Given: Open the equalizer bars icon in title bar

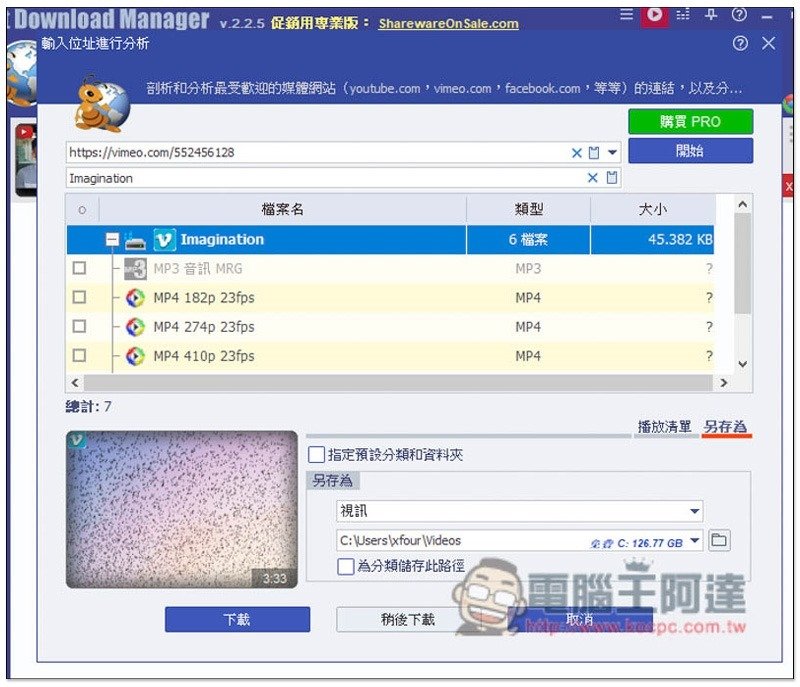Looking at the screenshot, I should pos(683,15).
